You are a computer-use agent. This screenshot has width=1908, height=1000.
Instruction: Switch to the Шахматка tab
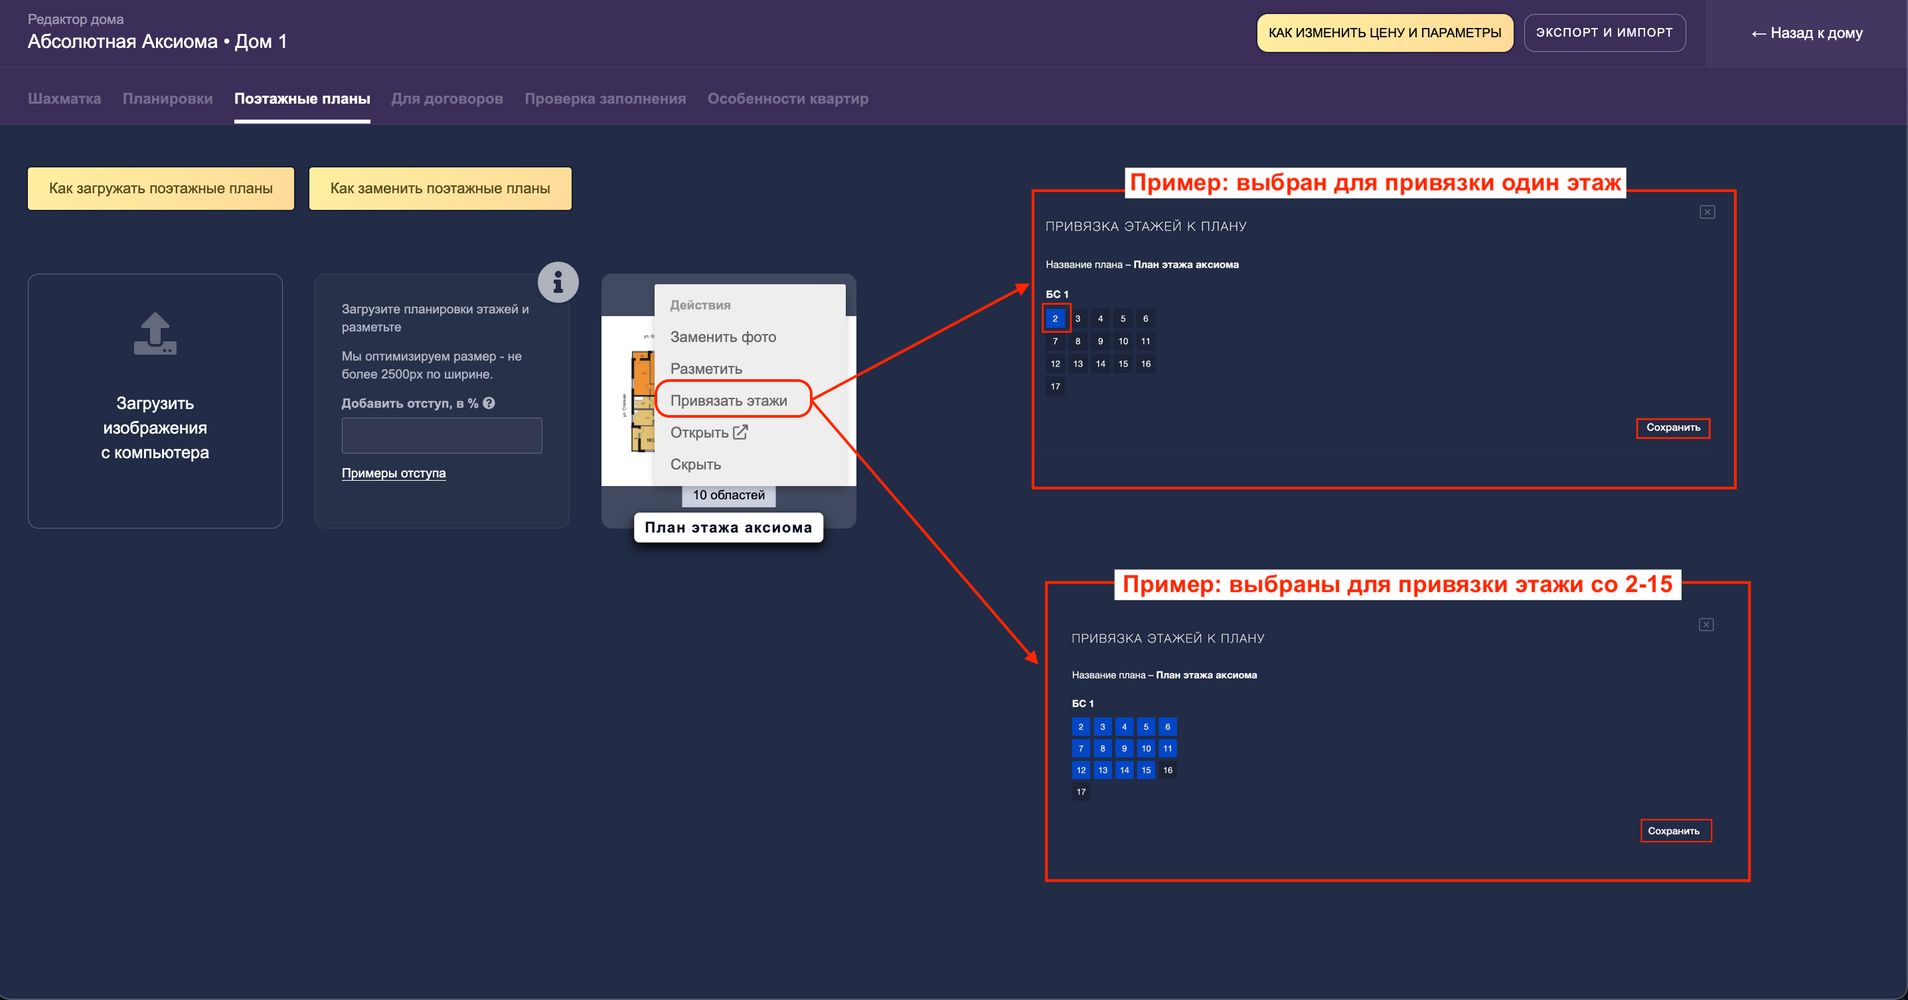point(64,98)
